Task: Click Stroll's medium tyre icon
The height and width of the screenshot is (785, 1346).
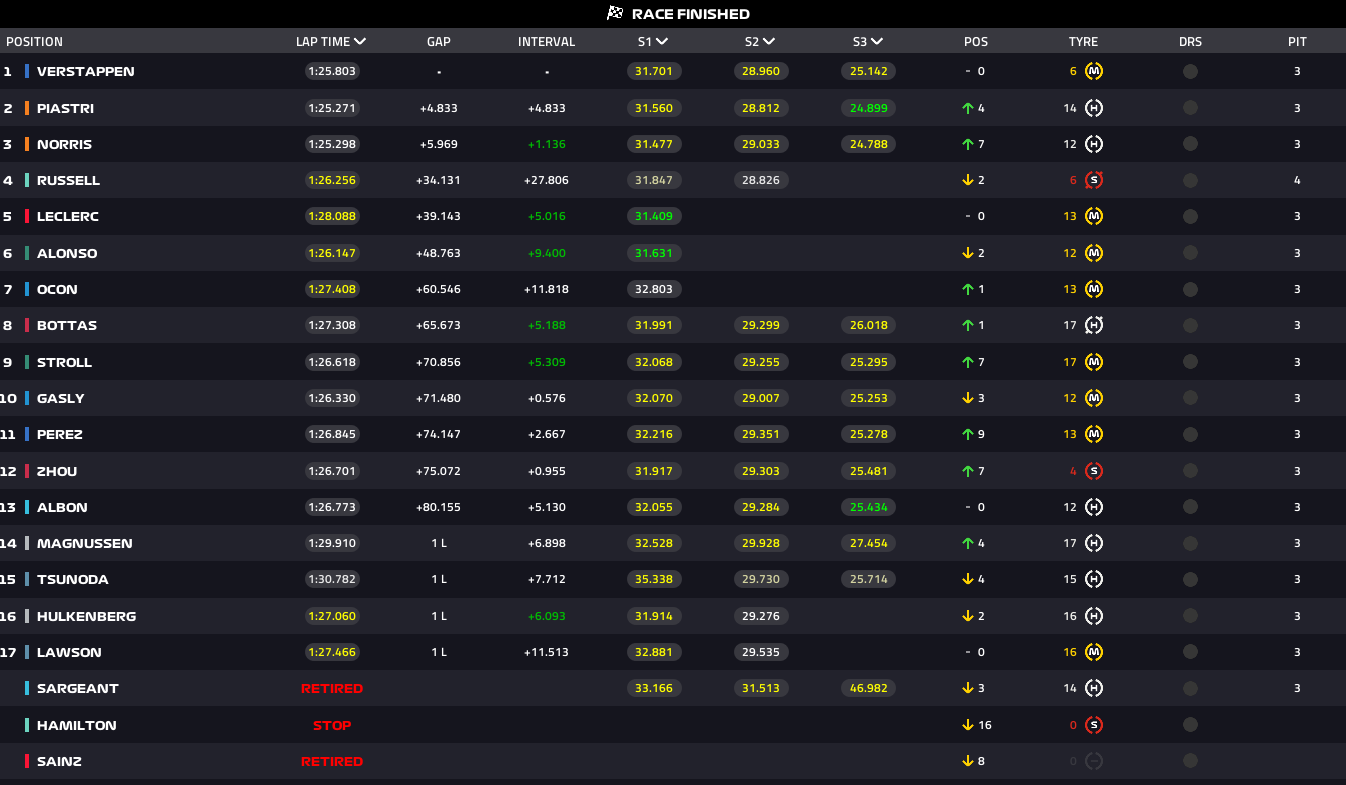Action: tap(1094, 362)
